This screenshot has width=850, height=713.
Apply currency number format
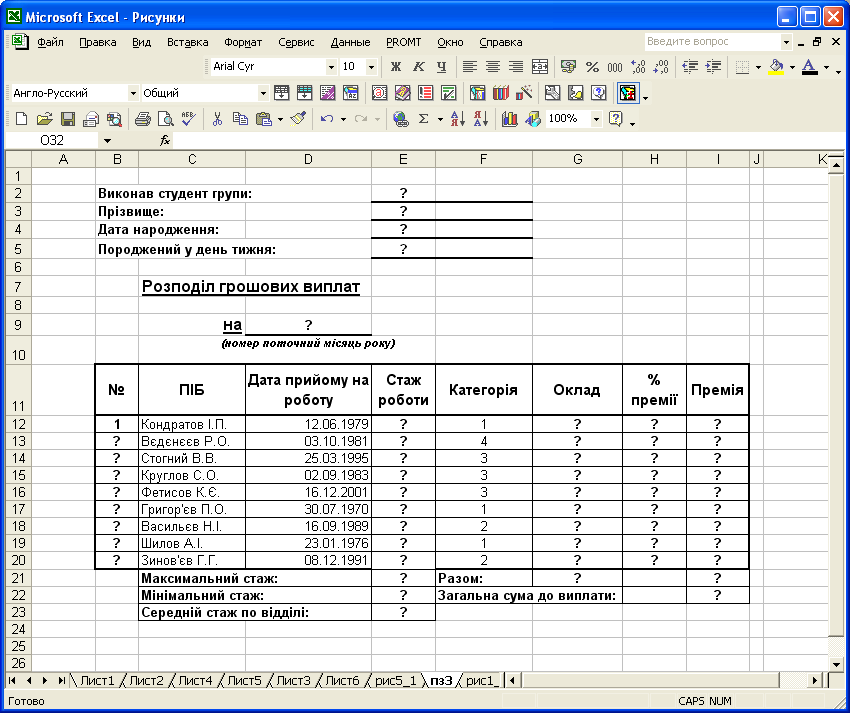point(568,67)
